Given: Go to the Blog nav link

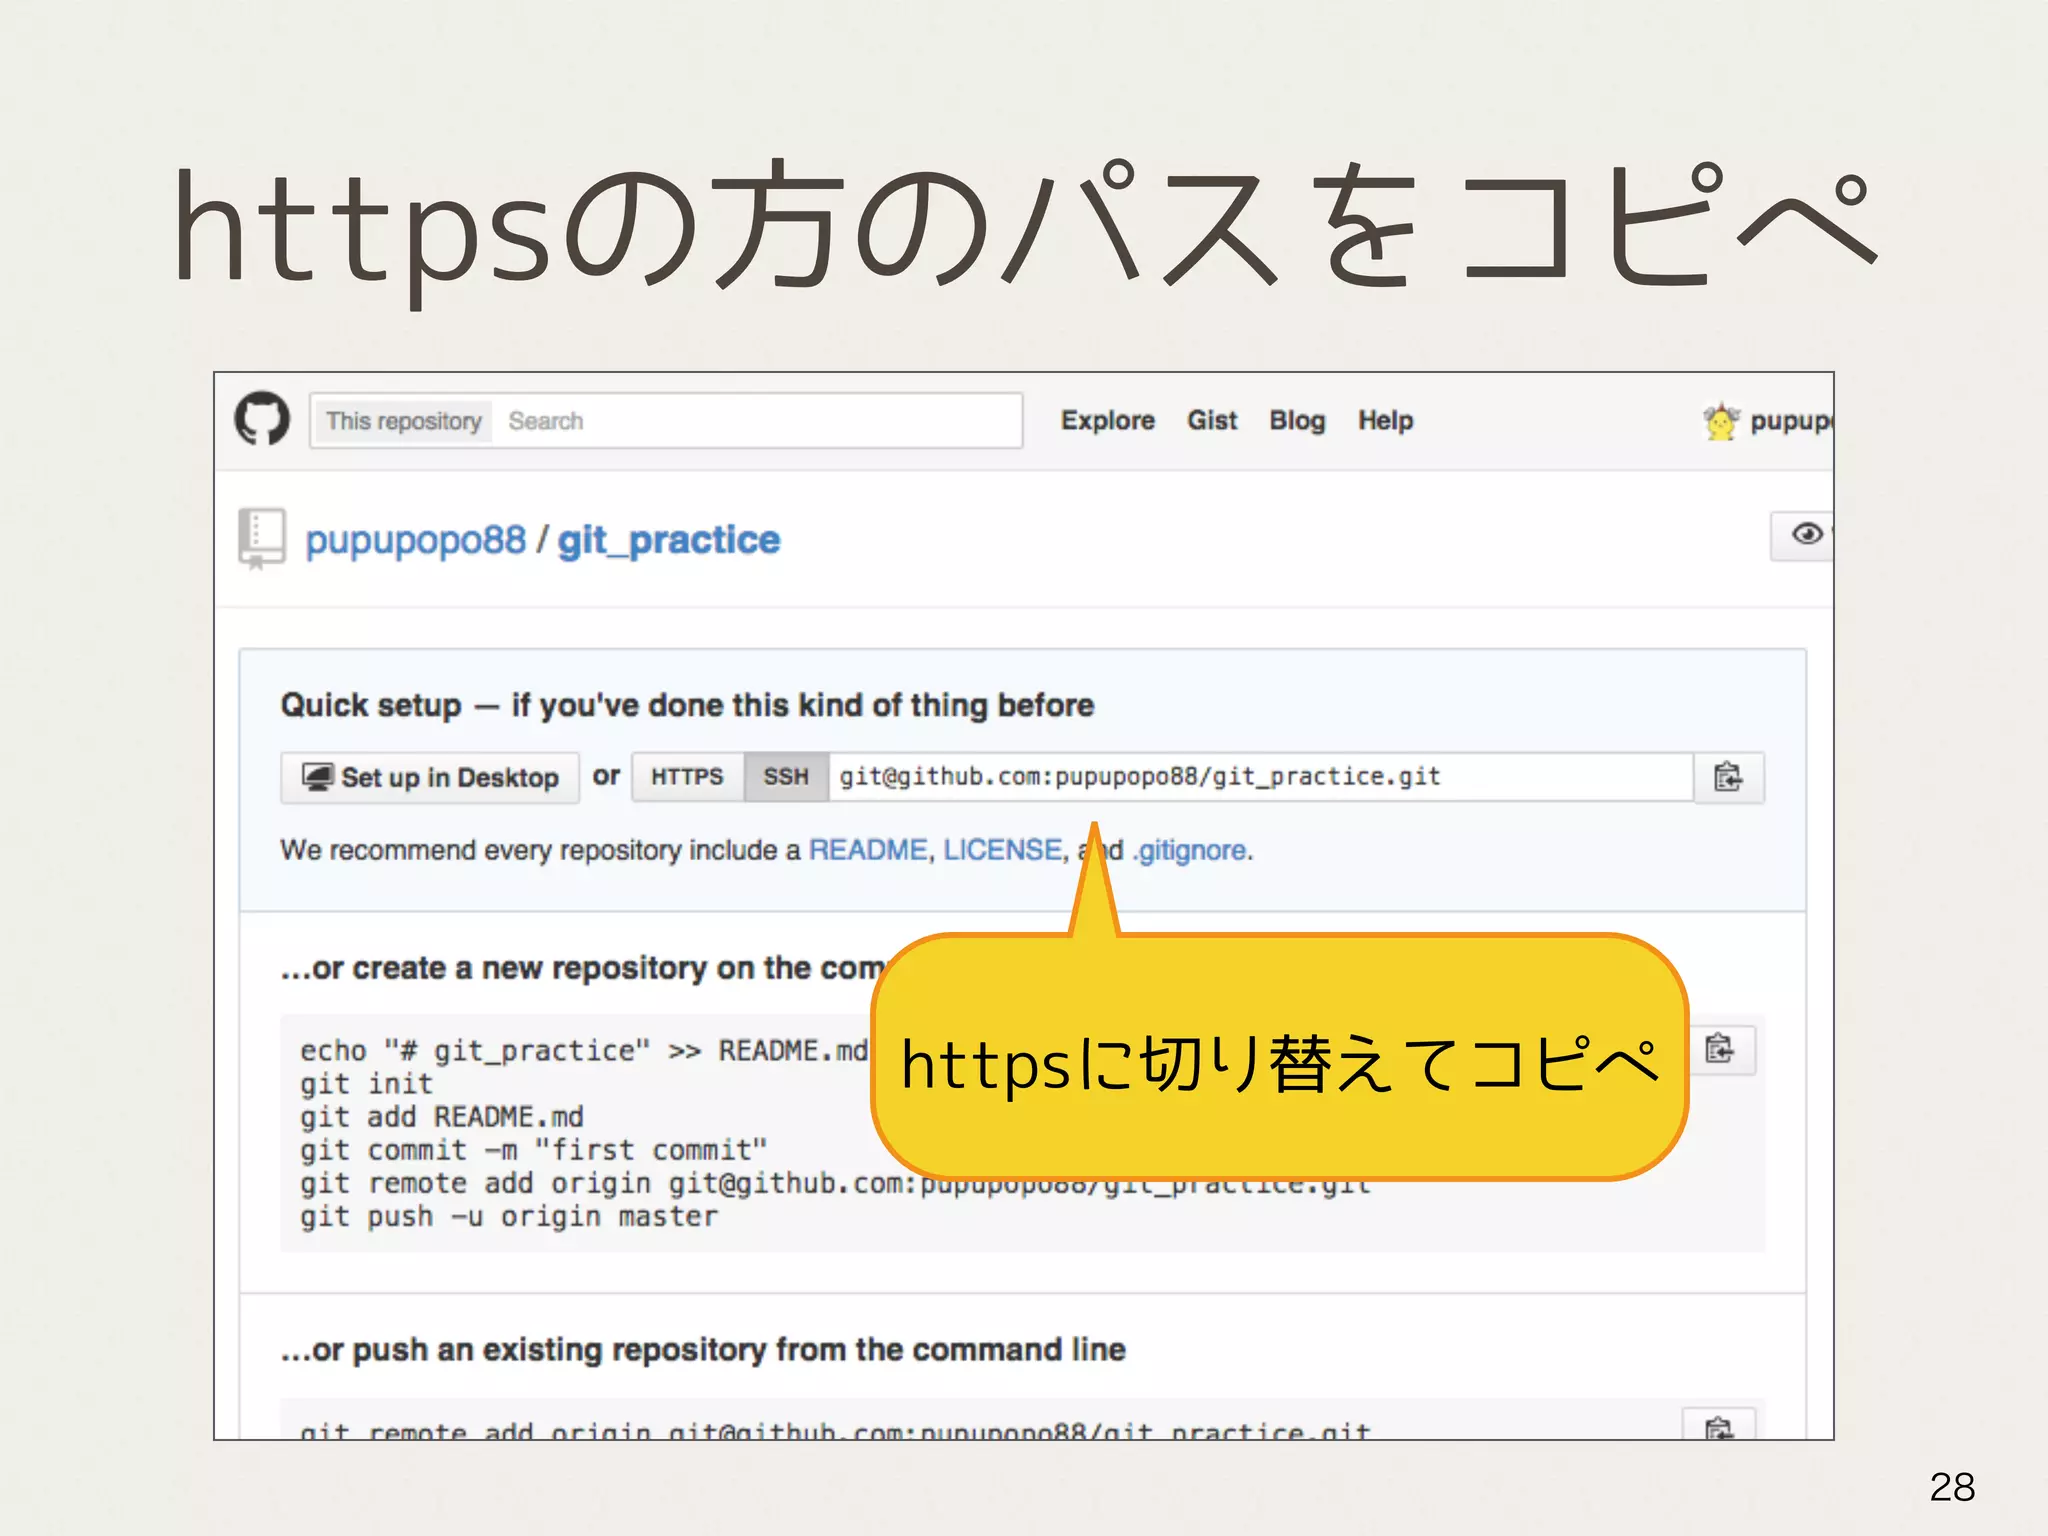Looking at the screenshot, I should [1297, 421].
